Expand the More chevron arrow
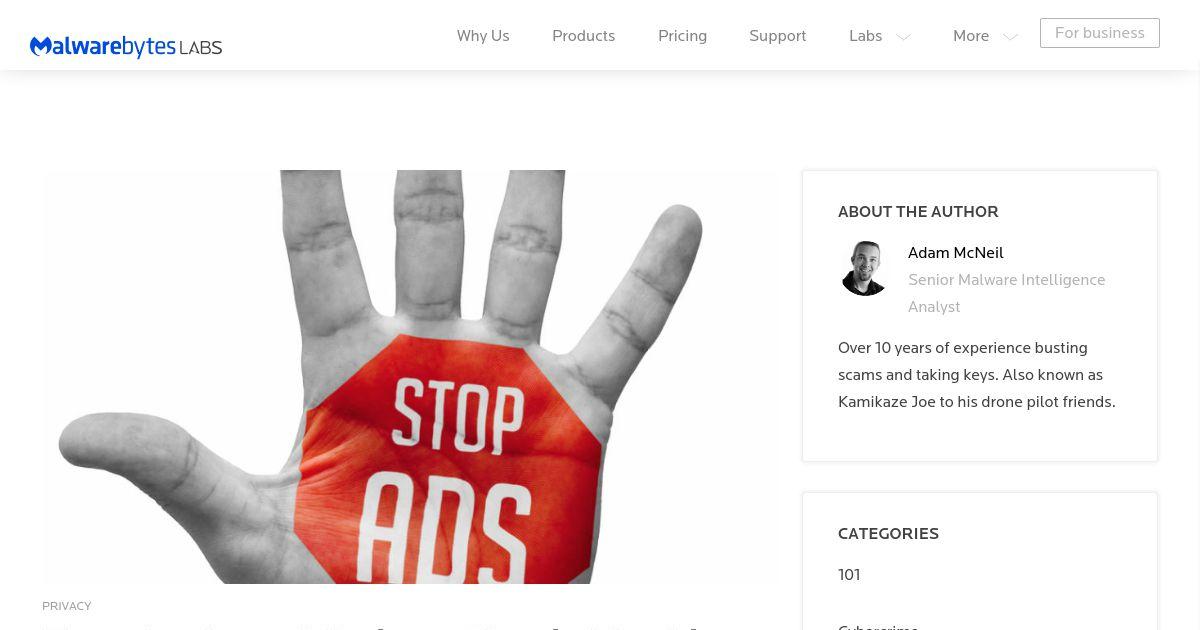The image size is (1200, 630). pyautogui.click(x=1010, y=37)
